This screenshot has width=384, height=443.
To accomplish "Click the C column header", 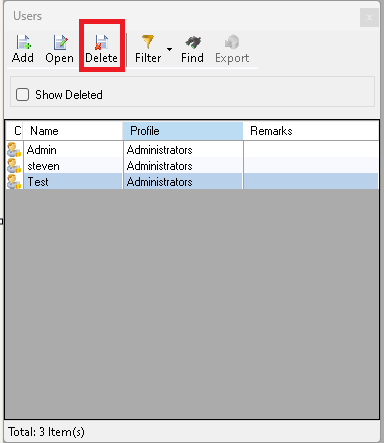I will click(x=14, y=131).
